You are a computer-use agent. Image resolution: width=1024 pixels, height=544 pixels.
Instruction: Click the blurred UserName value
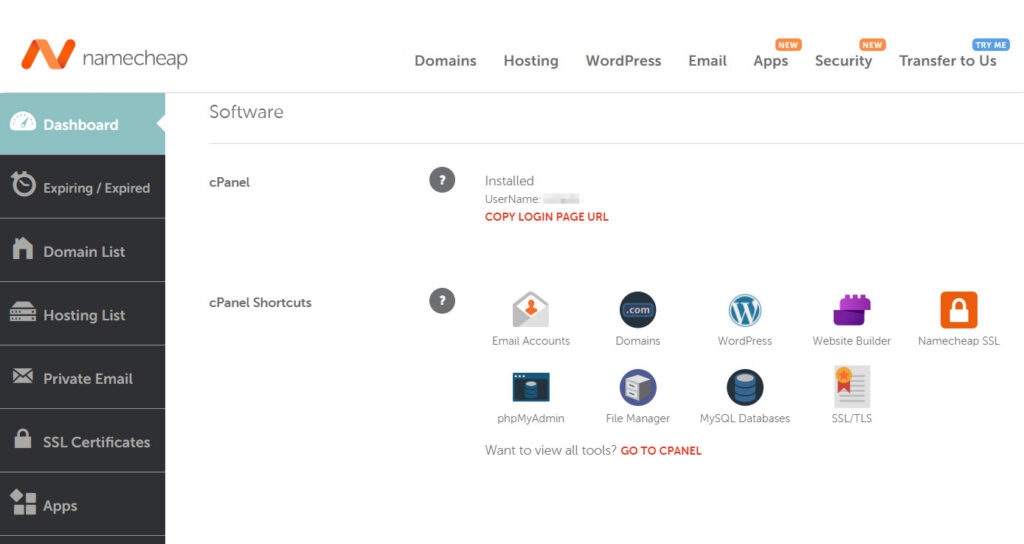click(x=562, y=199)
